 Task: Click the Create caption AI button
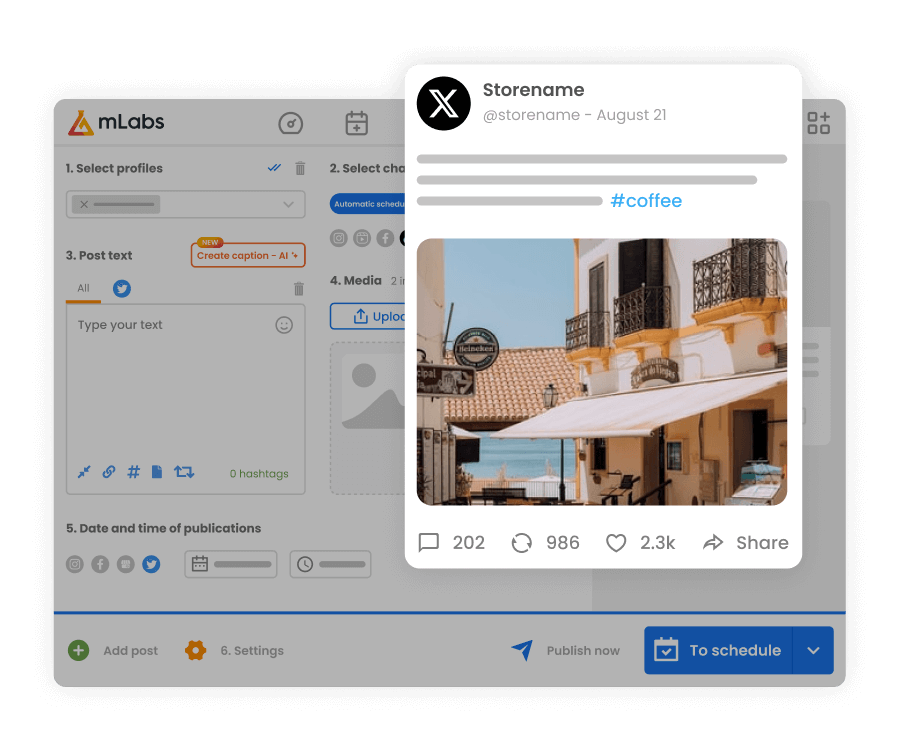(x=247, y=255)
